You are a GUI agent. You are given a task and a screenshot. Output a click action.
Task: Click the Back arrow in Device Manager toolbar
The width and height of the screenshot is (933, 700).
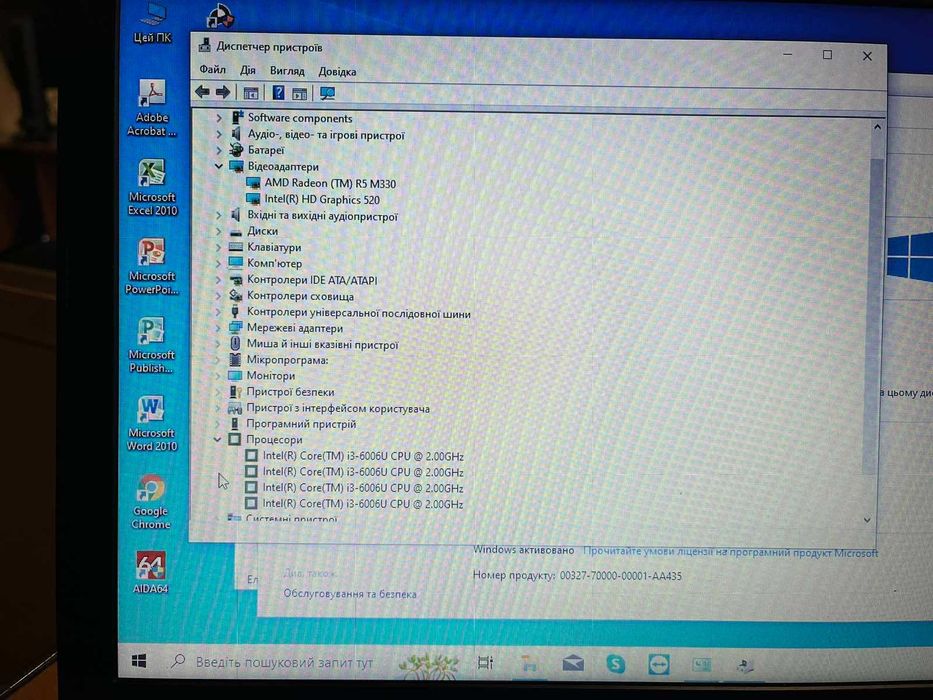tap(202, 92)
